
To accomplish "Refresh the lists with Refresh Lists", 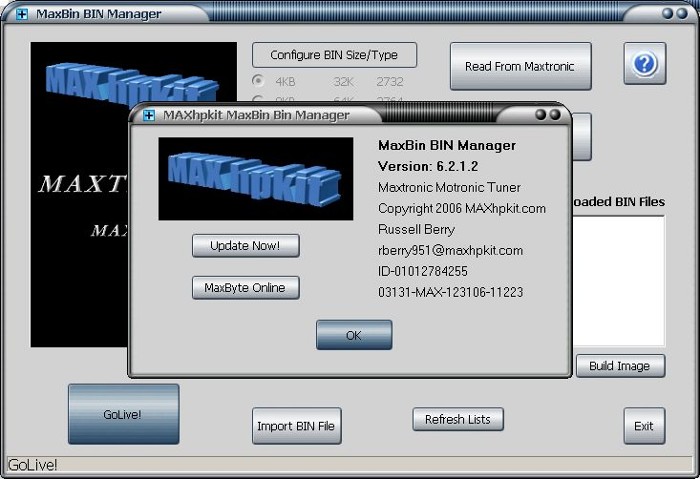I will click(457, 419).
